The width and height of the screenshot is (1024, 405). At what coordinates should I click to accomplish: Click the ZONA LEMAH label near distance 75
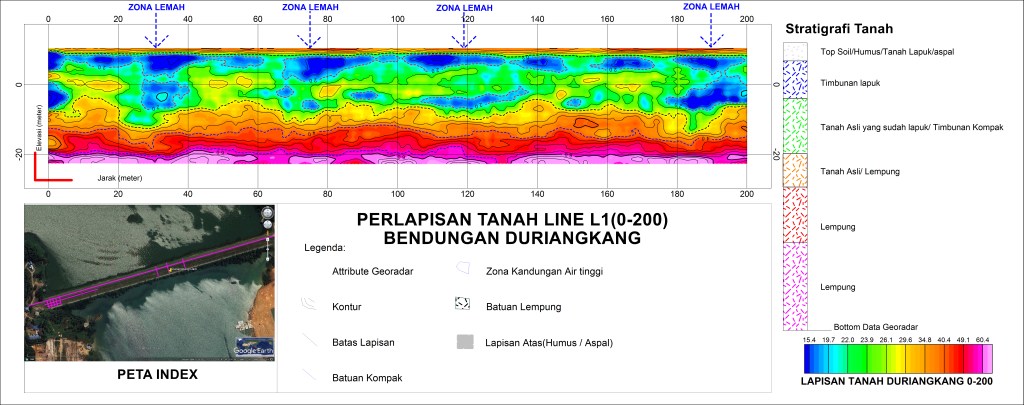click(x=310, y=7)
